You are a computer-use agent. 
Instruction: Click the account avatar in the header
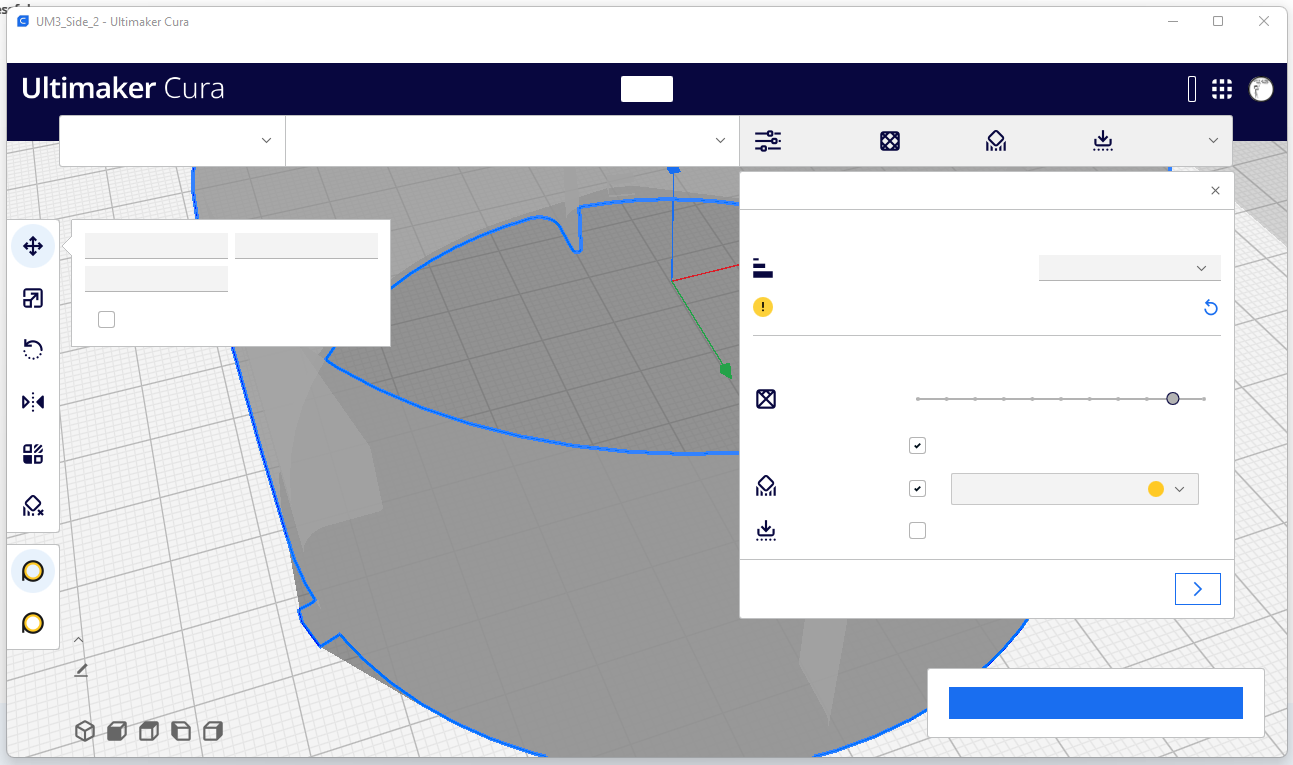pyautogui.click(x=1260, y=89)
